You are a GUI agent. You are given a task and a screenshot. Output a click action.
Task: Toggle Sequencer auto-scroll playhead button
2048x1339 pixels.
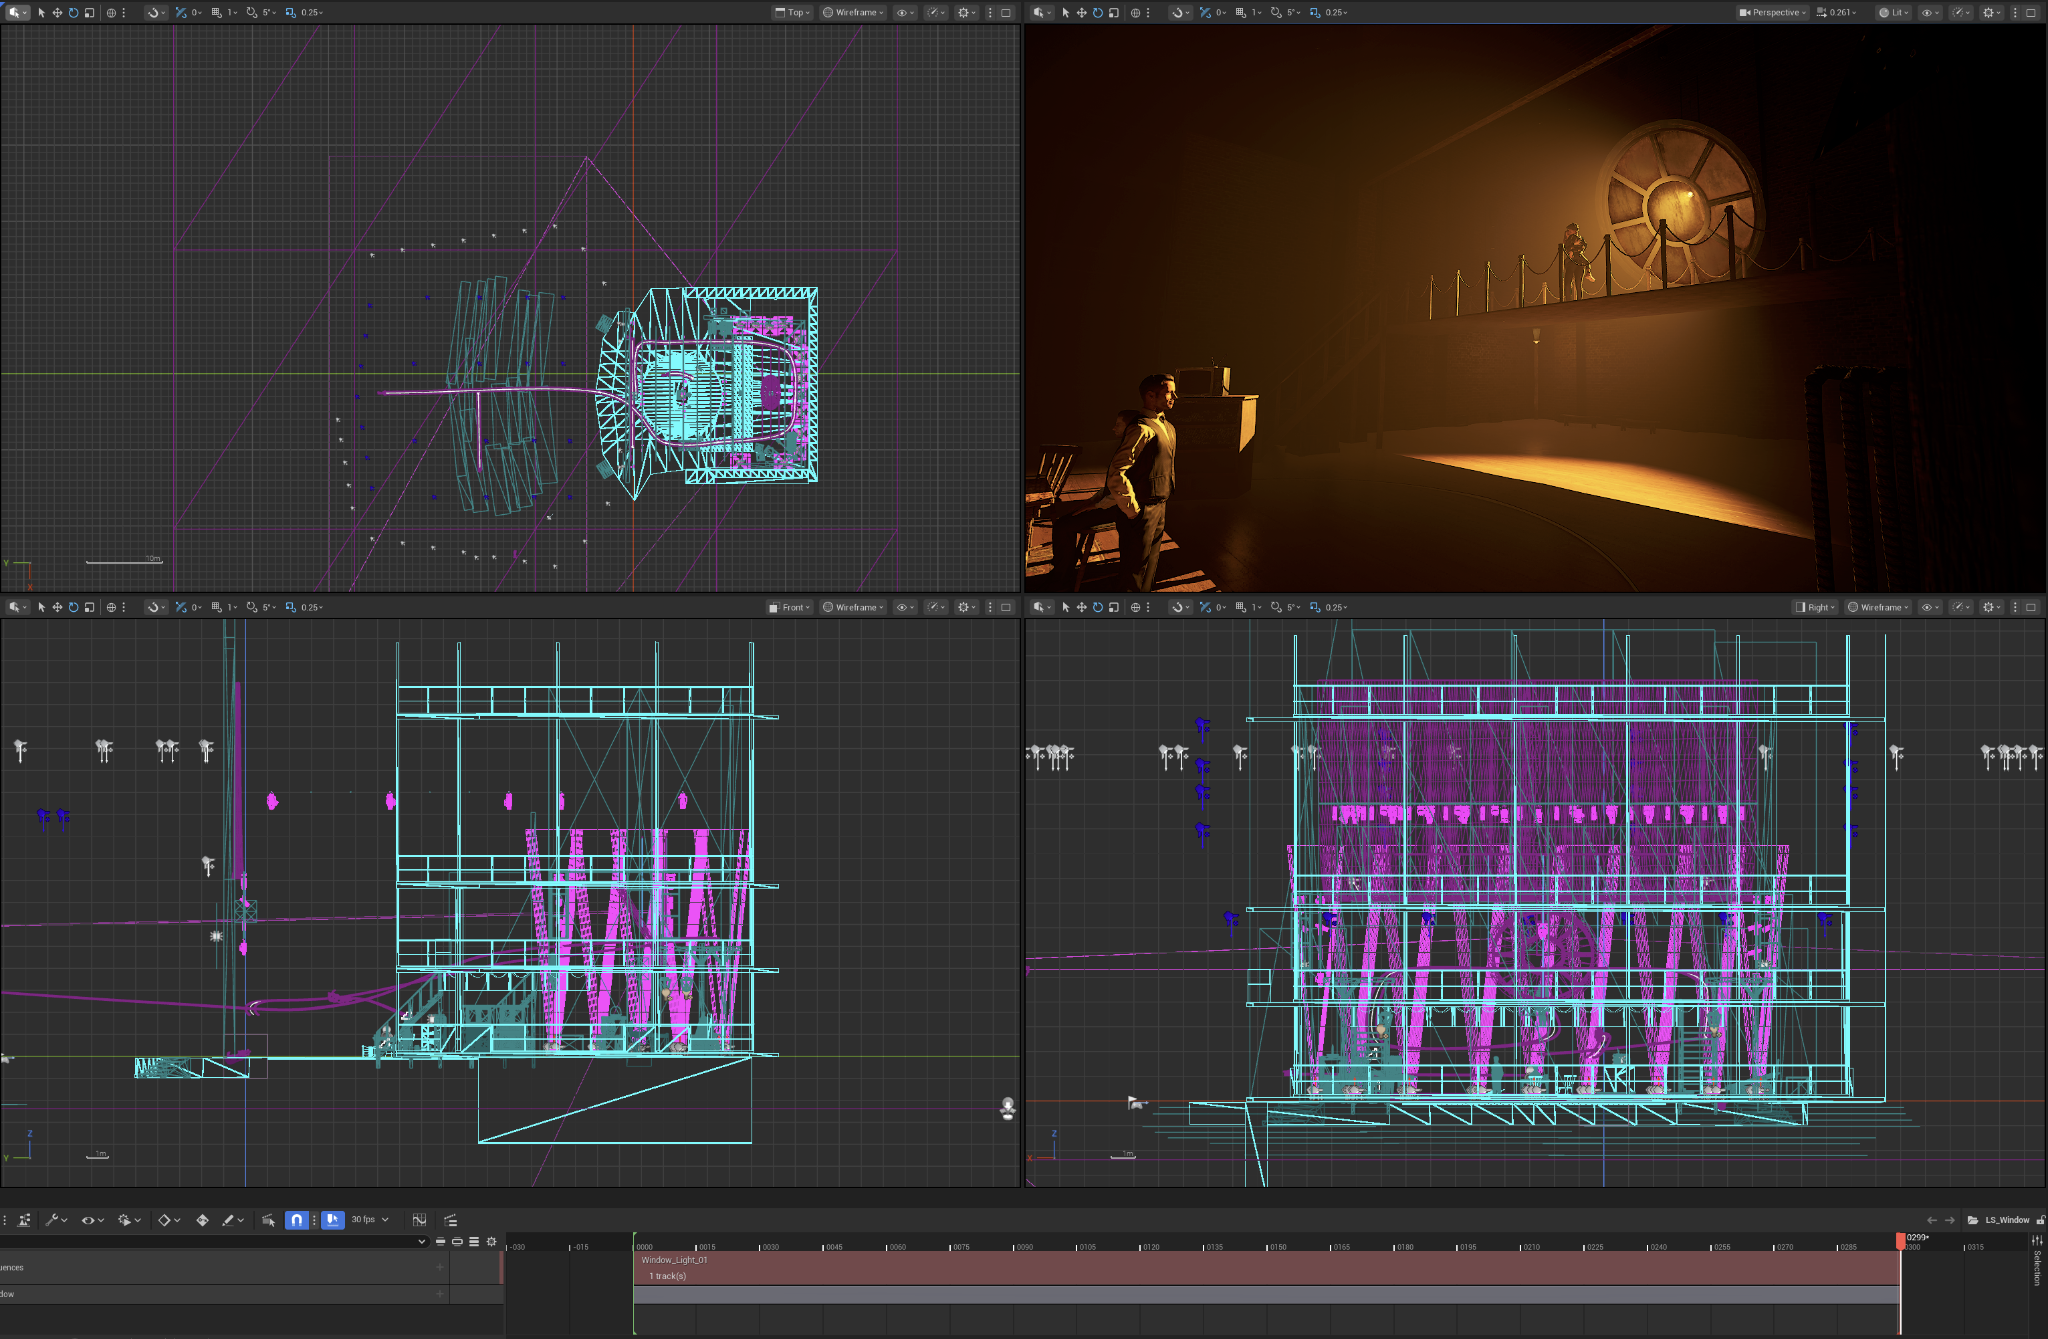point(332,1220)
